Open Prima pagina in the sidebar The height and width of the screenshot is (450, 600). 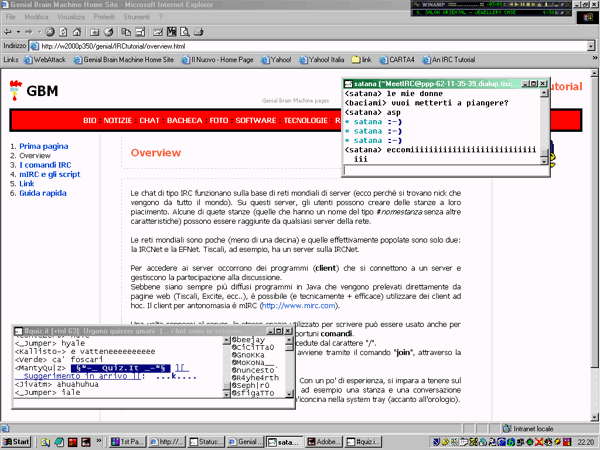44,146
